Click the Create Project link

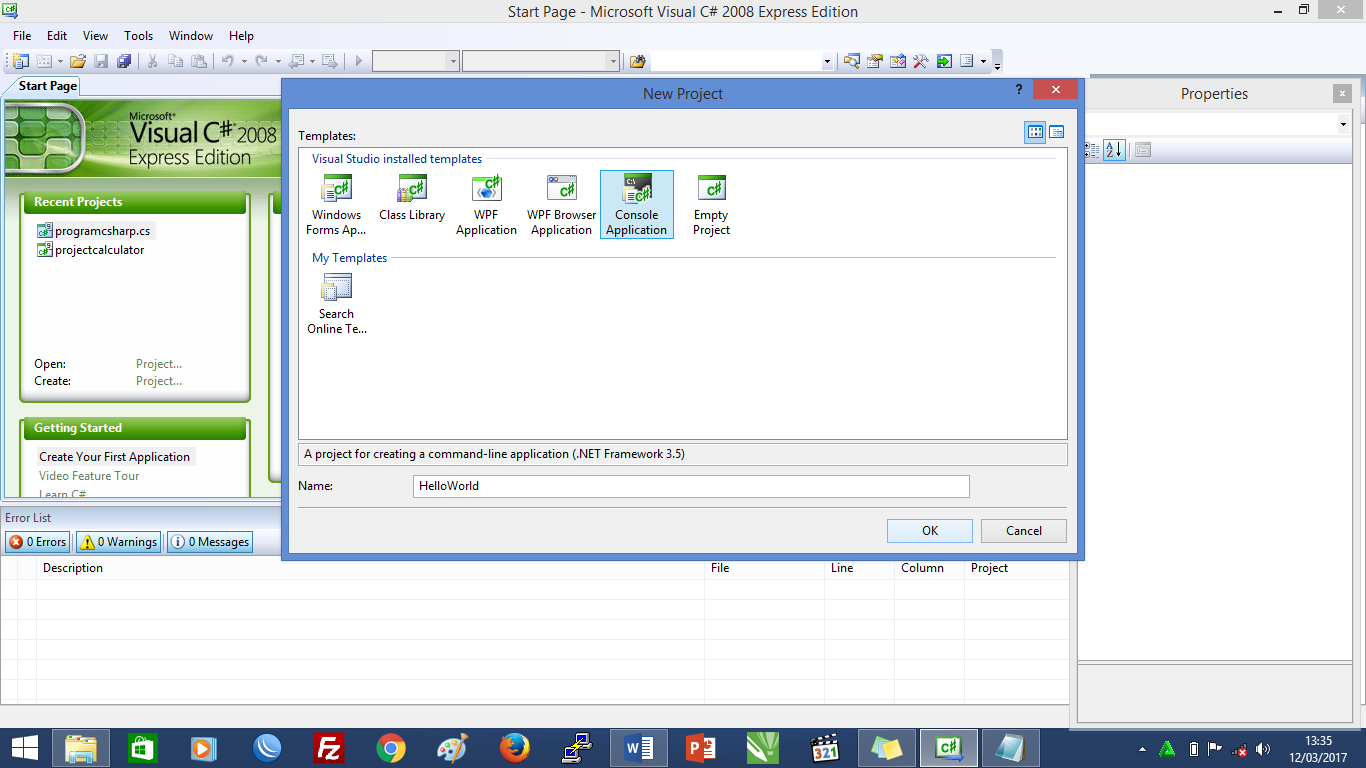tap(159, 381)
